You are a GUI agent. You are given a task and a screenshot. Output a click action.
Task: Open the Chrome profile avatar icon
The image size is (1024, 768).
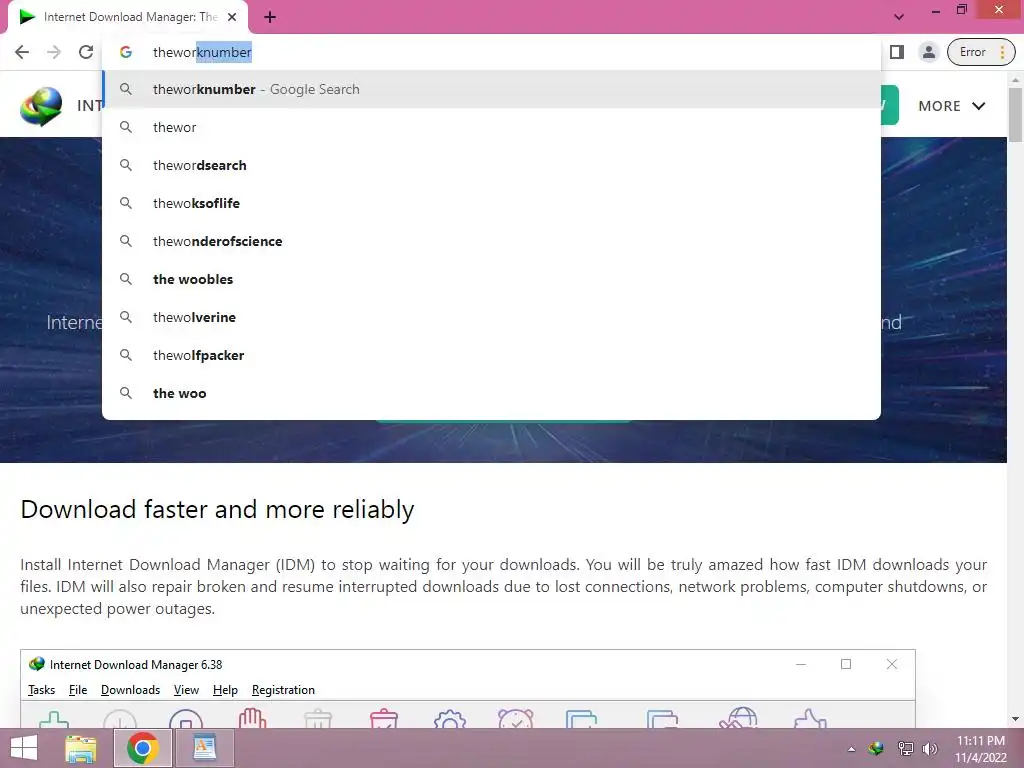coord(928,52)
